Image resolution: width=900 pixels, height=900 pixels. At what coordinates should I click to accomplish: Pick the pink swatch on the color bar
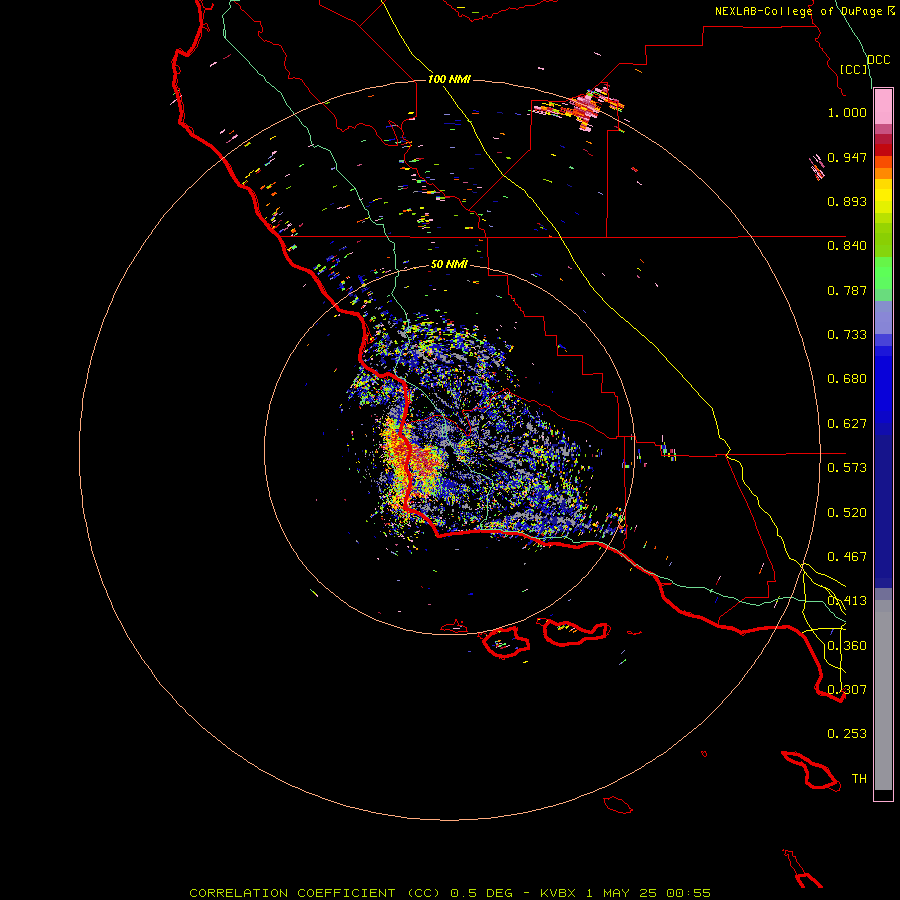(x=883, y=106)
